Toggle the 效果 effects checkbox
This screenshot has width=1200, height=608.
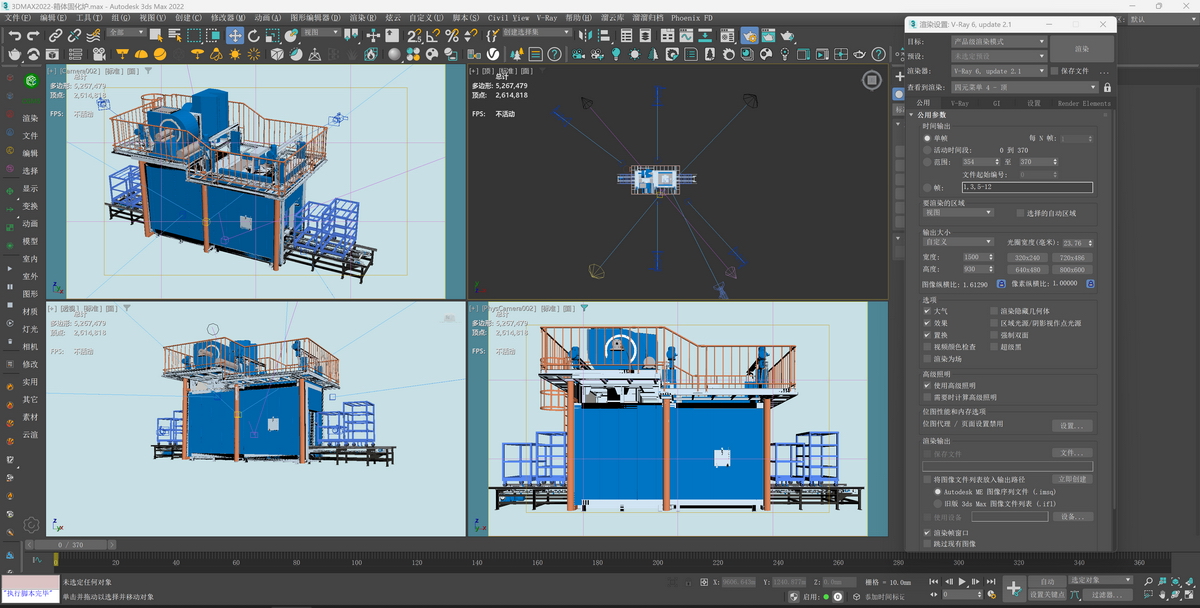click(x=928, y=323)
